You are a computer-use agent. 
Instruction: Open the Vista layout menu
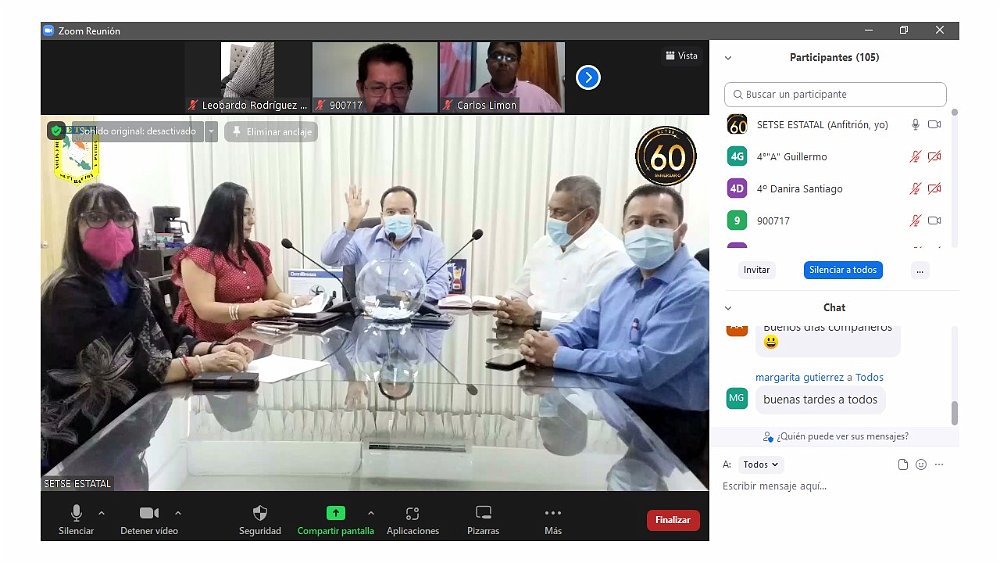[x=681, y=56]
